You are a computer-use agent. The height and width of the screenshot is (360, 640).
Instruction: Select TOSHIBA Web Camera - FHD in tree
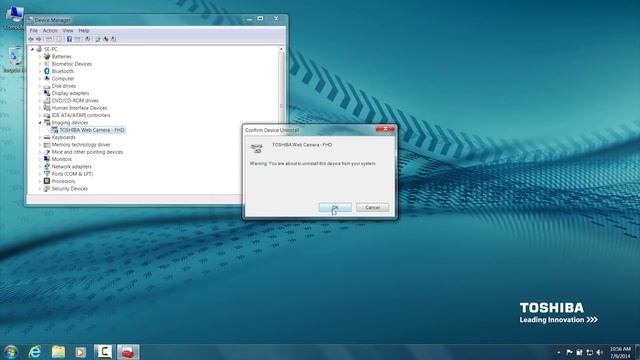pos(92,130)
